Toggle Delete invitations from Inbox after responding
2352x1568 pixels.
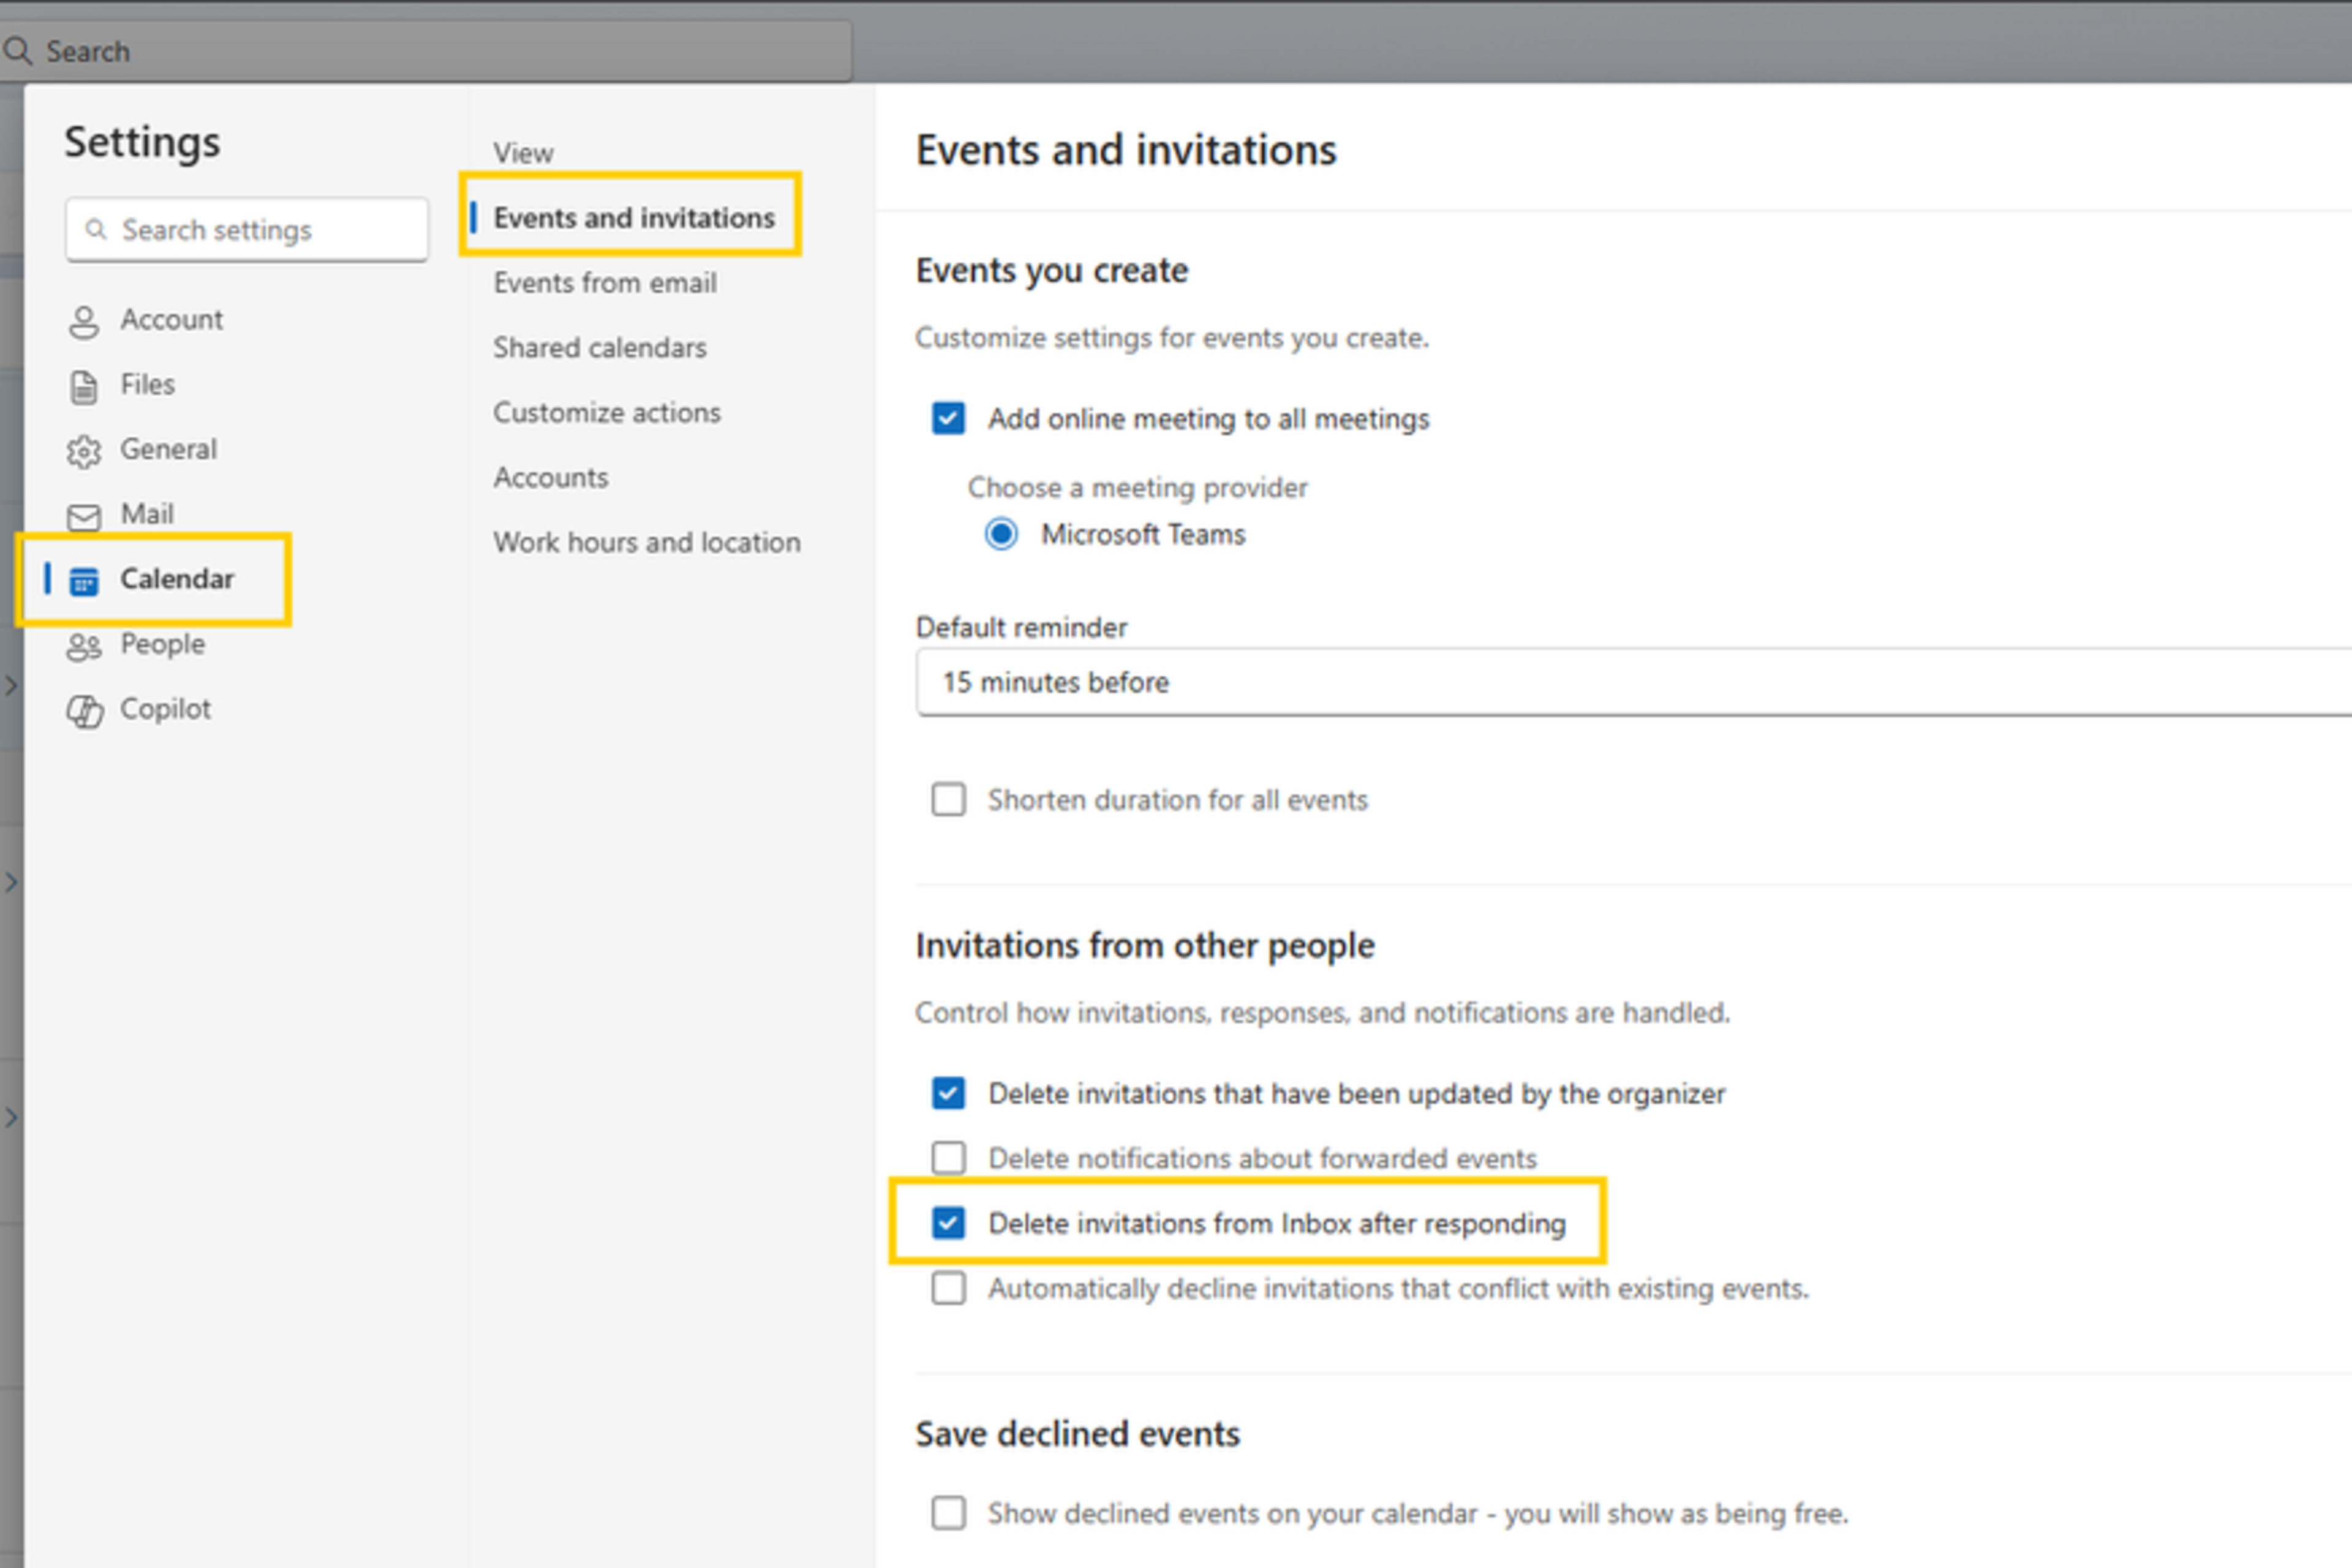tap(948, 1223)
